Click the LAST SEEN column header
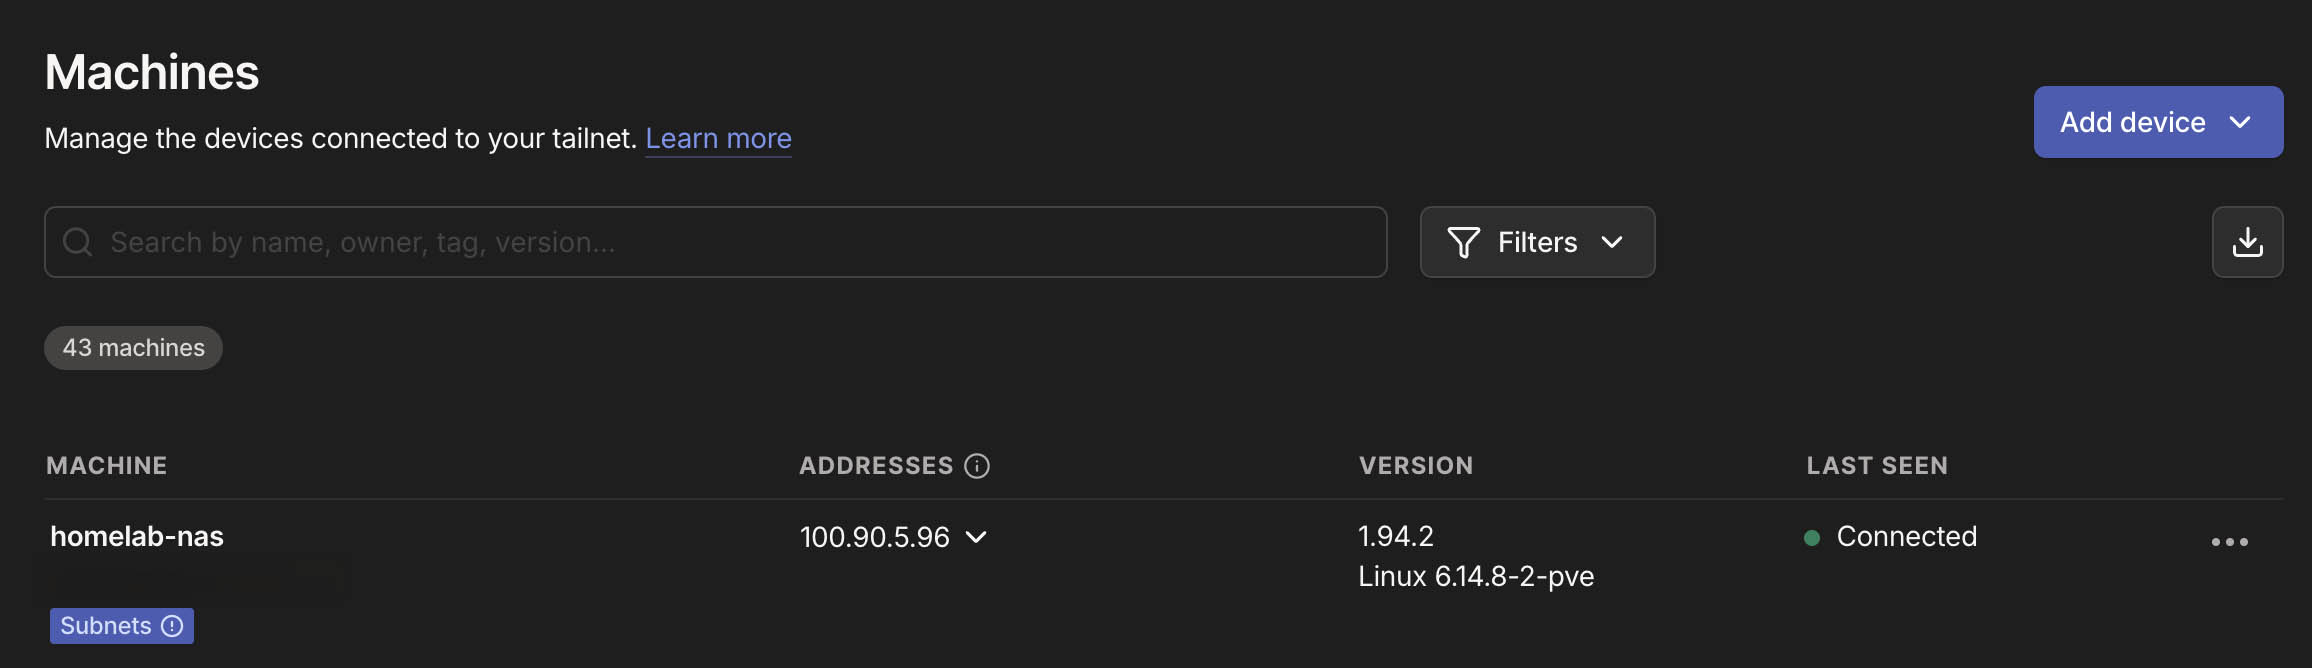Screen dimensions: 2312x668 tap(1877, 466)
